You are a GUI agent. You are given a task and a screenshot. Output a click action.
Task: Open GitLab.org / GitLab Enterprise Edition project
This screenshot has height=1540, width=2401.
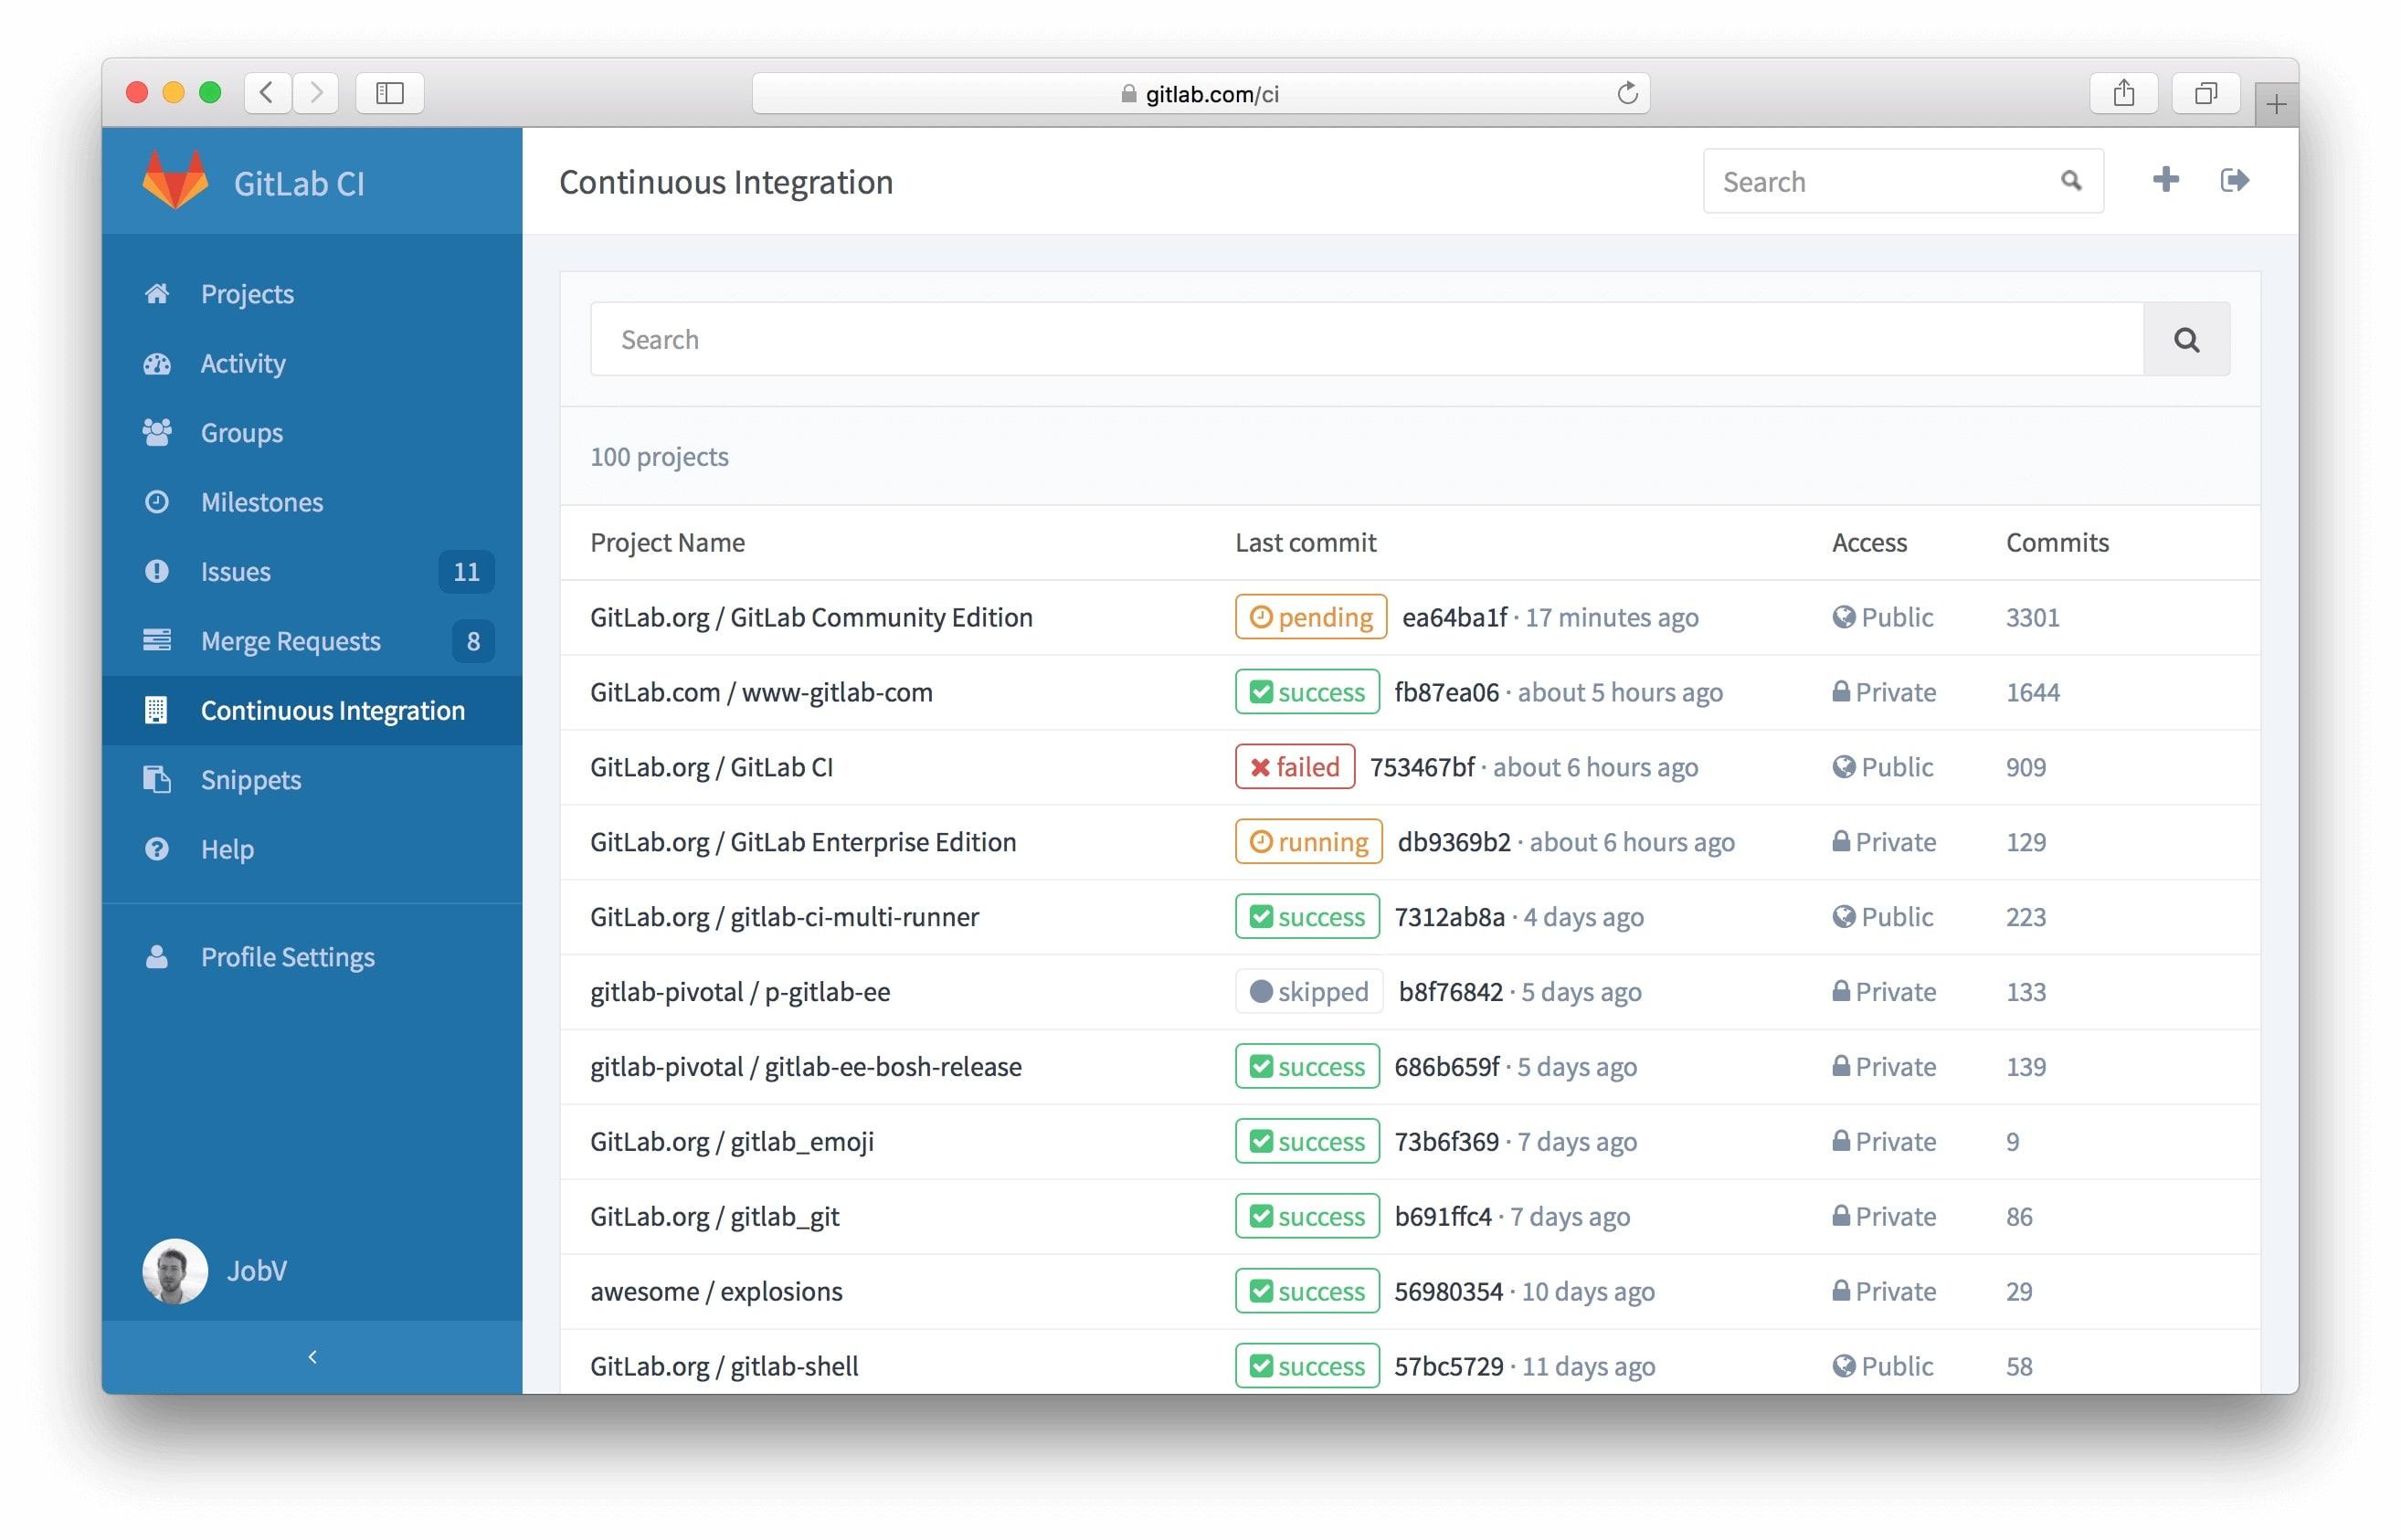pyautogui.click(x=803, y=842)
